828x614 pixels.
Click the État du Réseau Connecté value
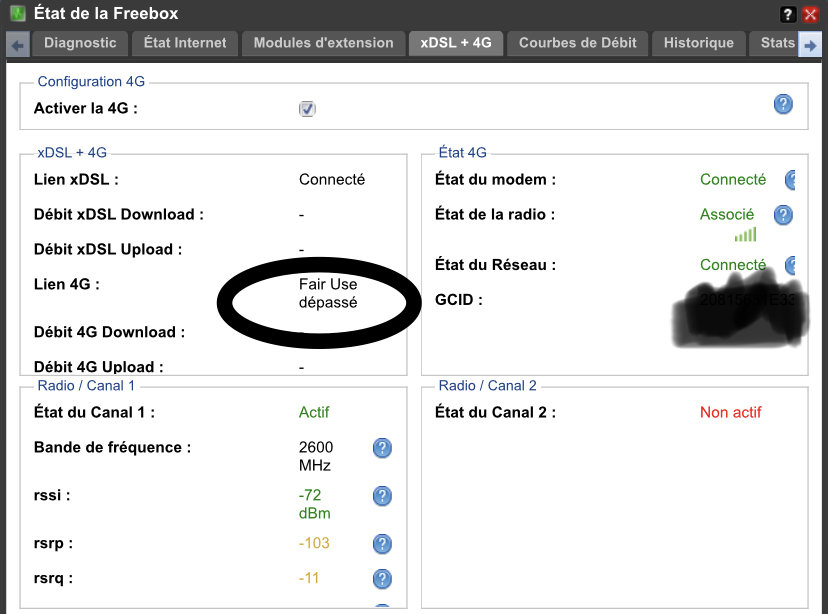tap(733, 265)
